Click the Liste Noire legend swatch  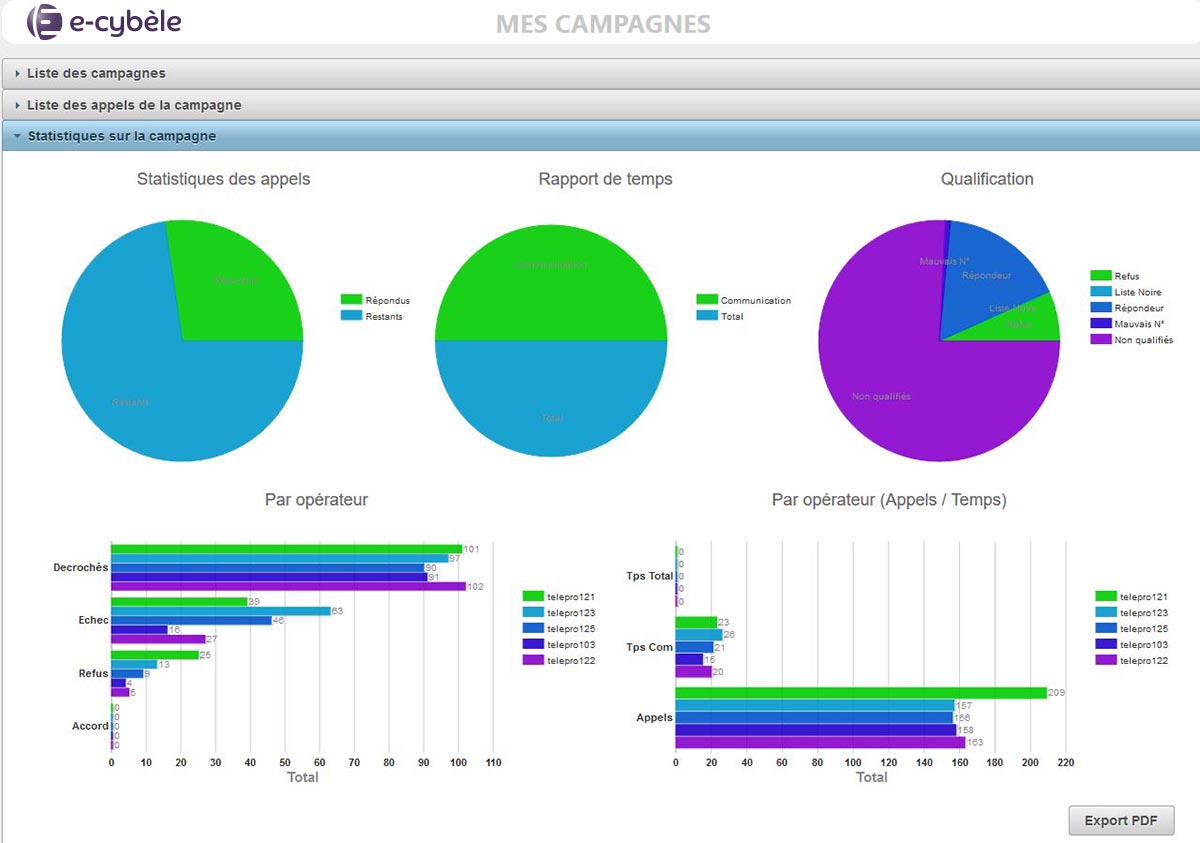click(1100, 292)
